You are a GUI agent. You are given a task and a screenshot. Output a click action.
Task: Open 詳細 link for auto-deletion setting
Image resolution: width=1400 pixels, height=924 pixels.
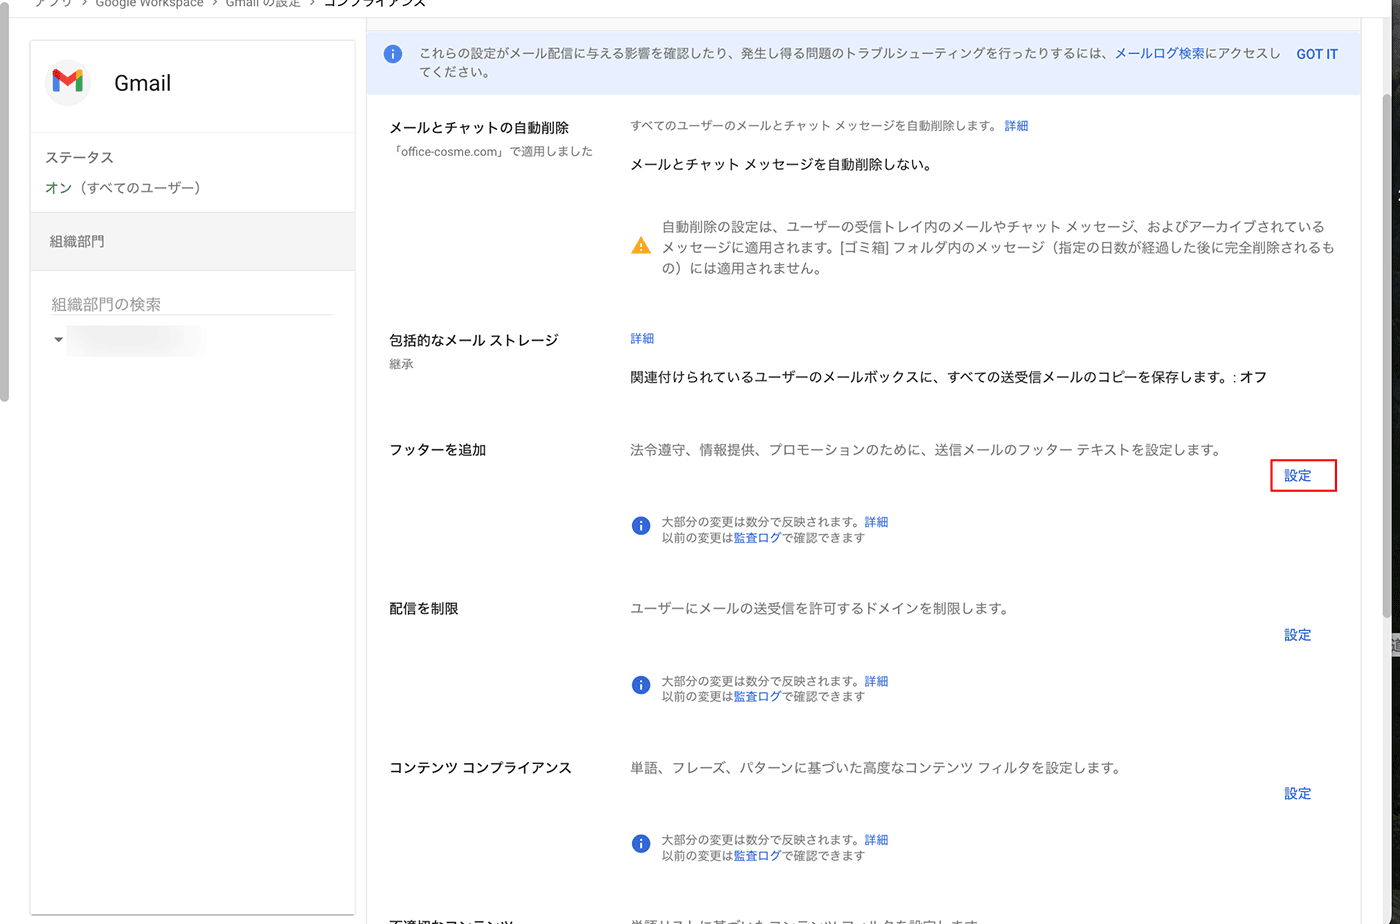pyautogui.click(x=1016, y=126)
